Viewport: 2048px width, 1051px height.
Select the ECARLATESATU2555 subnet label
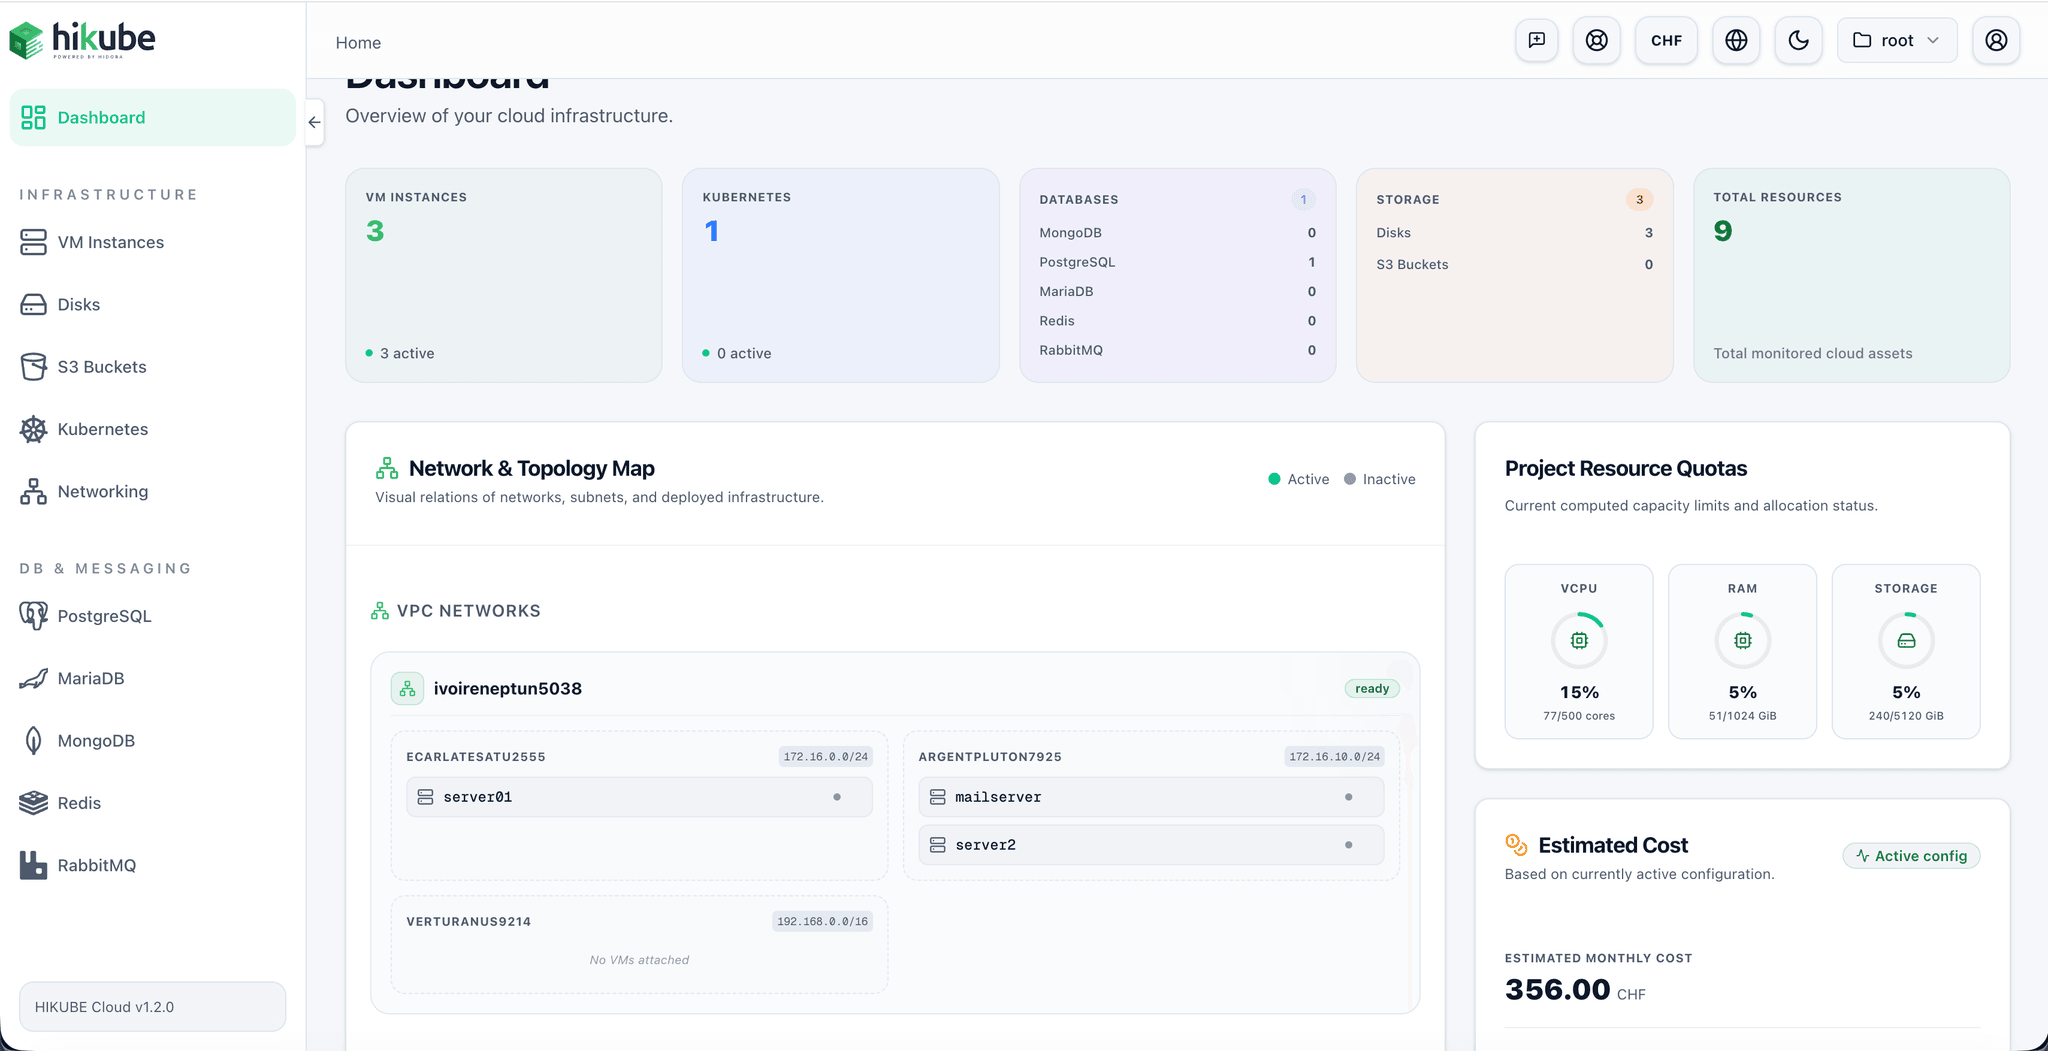click(476, 757)
